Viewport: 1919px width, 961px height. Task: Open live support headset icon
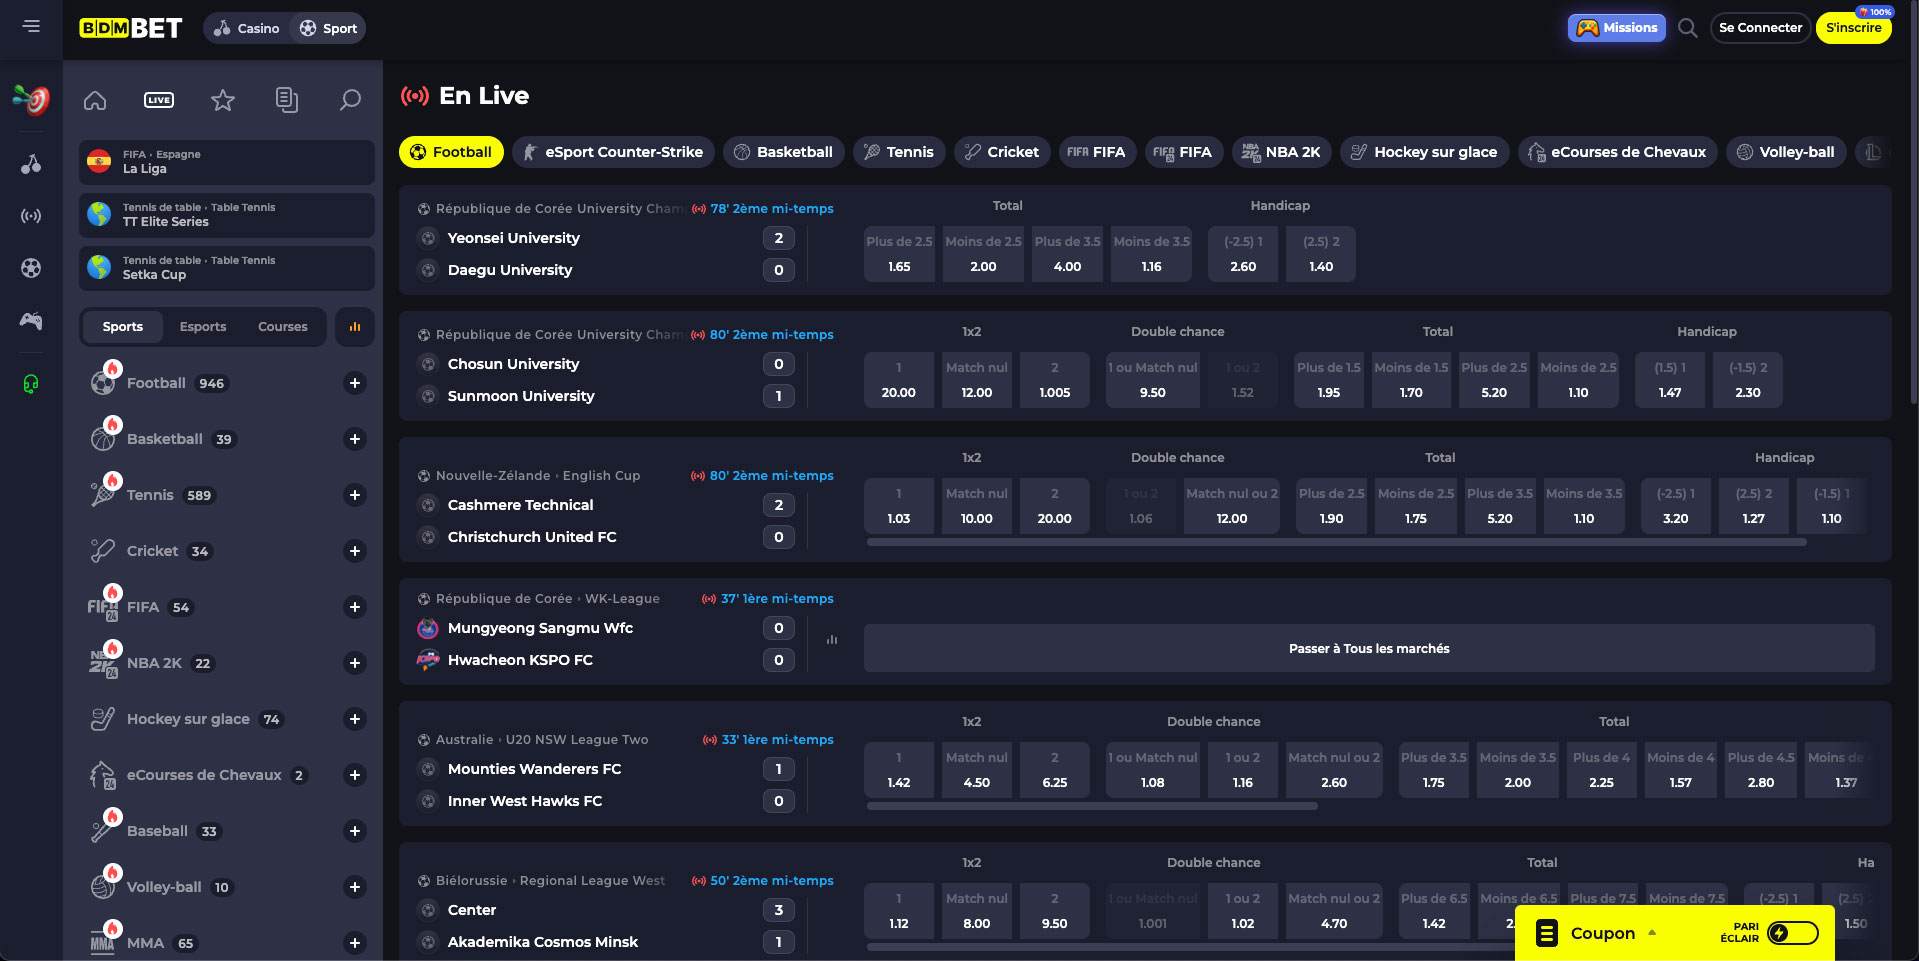[30, 385]
